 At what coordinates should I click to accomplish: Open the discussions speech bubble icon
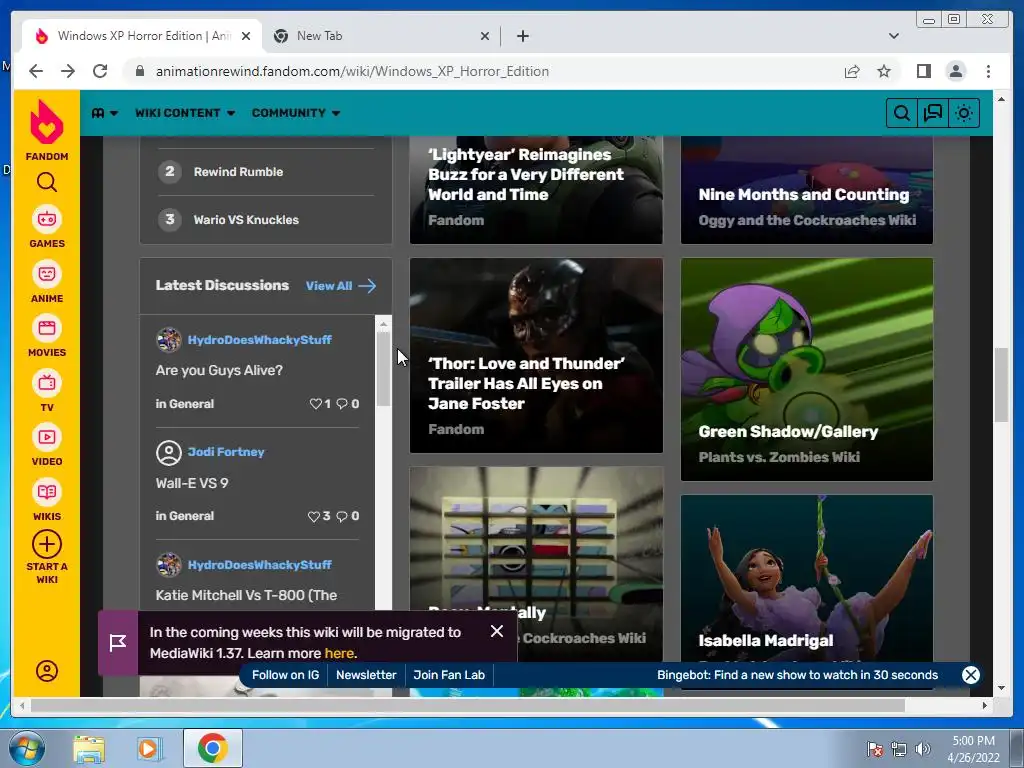tap(933, 113)
